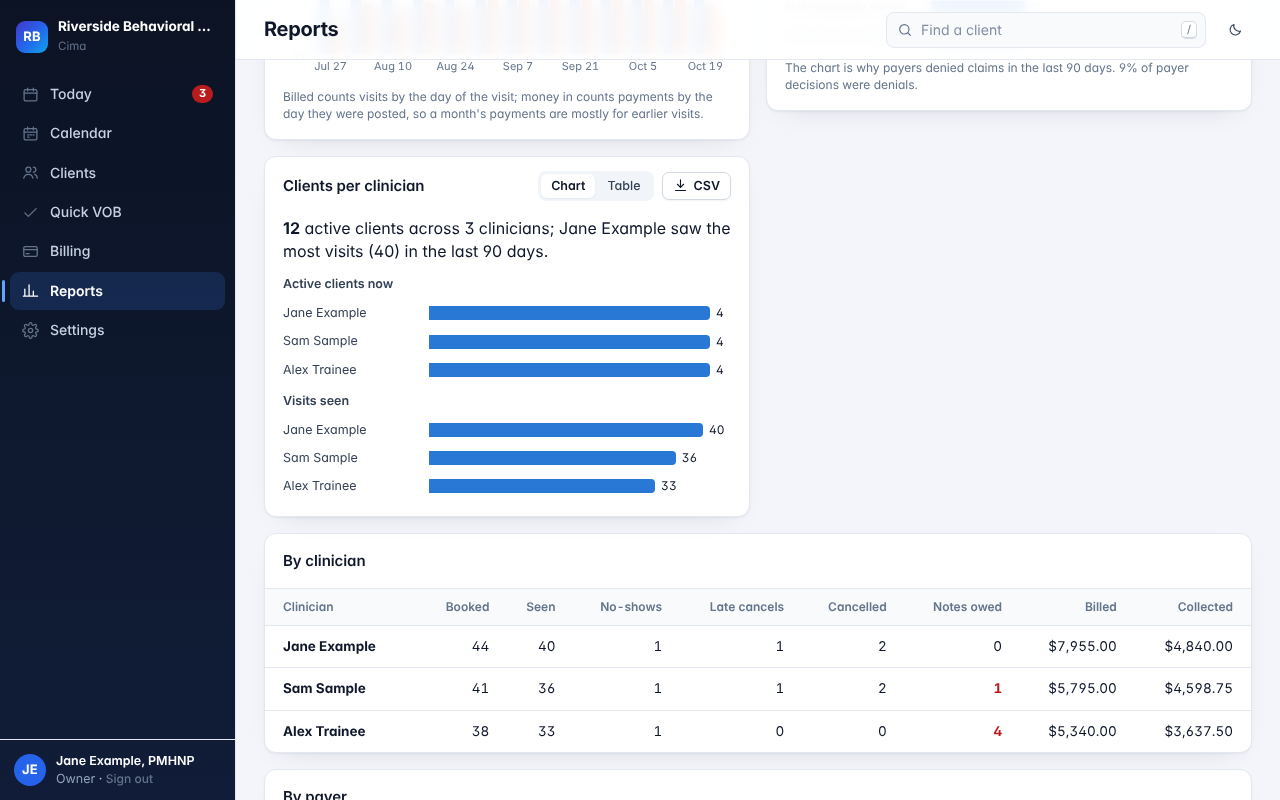The image size is (1280, 800).
Task: Click Alex Trainee's red notes owed value 4
Action: coord(997,731)
